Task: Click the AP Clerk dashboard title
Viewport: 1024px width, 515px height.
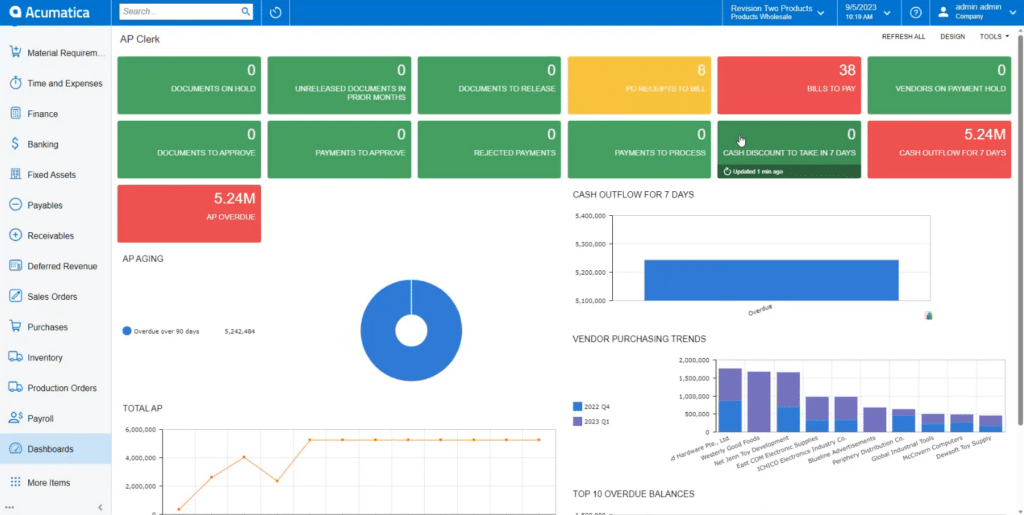Action: [140, 39]
